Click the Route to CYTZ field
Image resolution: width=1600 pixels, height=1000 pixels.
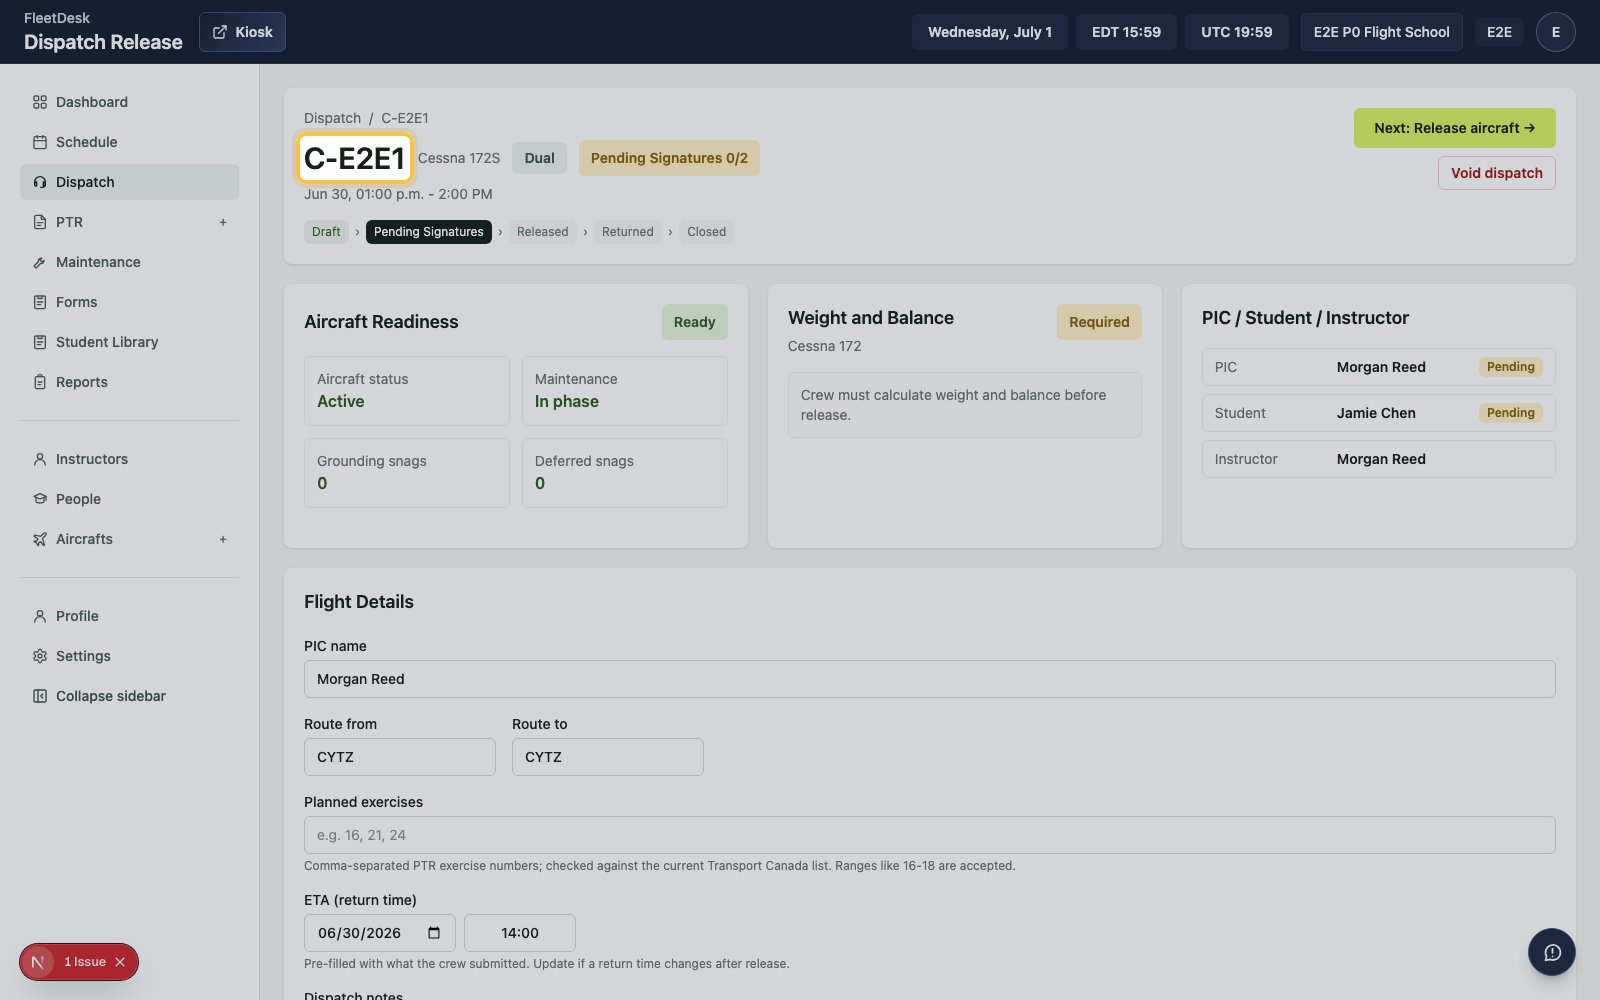pos(607,757)
